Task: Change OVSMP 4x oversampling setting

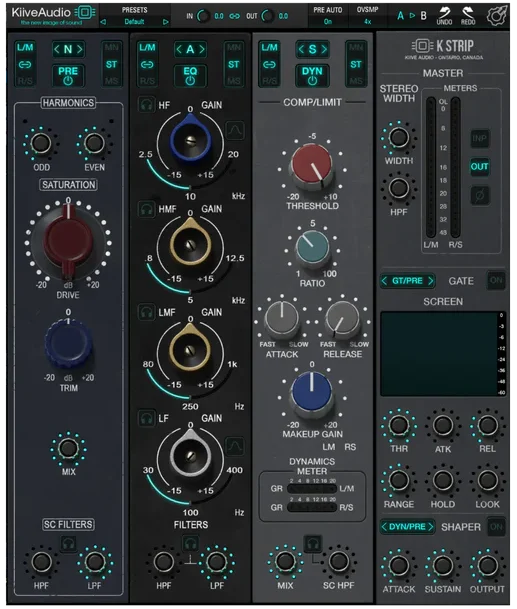Action: (x=368, y=21)
